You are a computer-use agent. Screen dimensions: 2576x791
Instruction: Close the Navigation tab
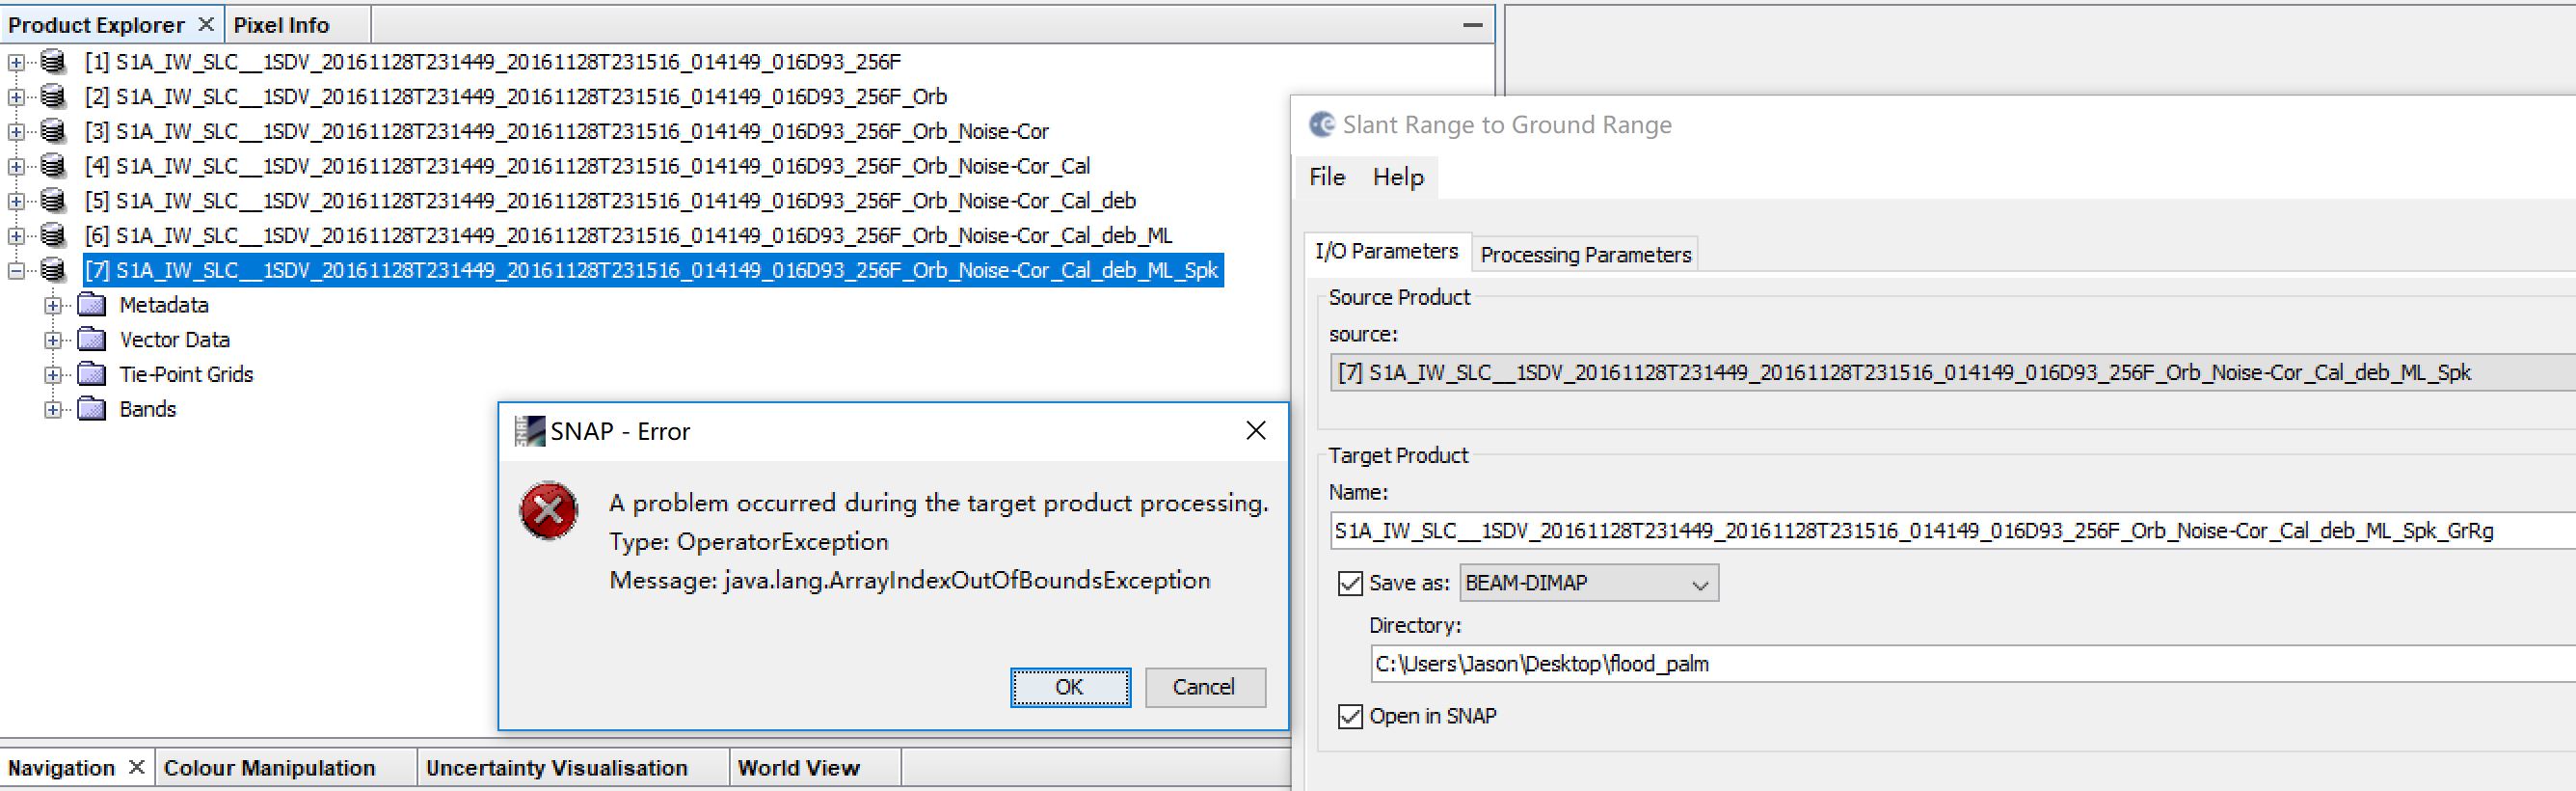pos(137,767)
